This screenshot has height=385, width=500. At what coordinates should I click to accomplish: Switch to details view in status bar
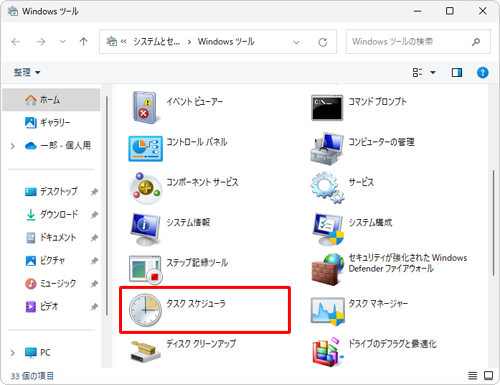coord(472,376)
